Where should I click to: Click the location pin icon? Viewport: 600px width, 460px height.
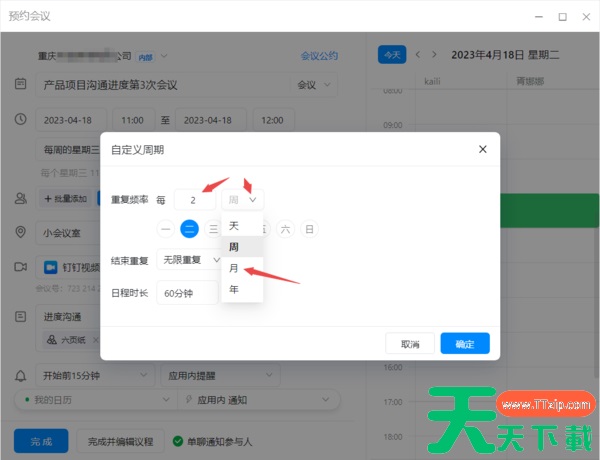click(x=20, y=232)
